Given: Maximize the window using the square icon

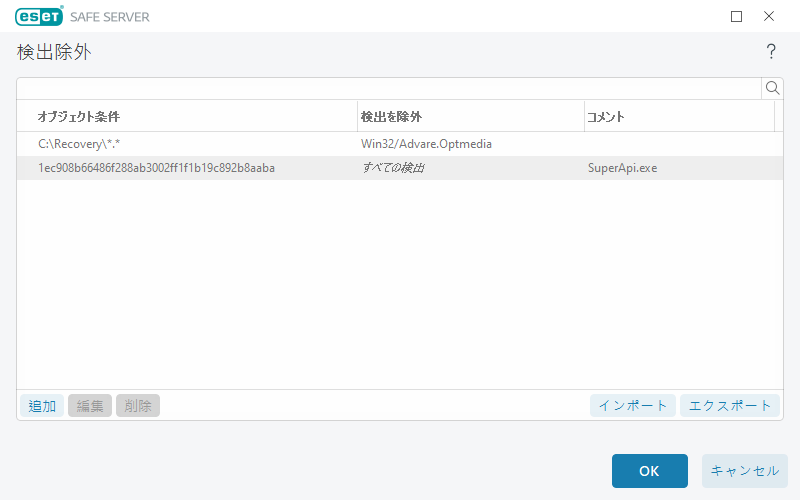Looking at the screenshot, I should 737,16.
